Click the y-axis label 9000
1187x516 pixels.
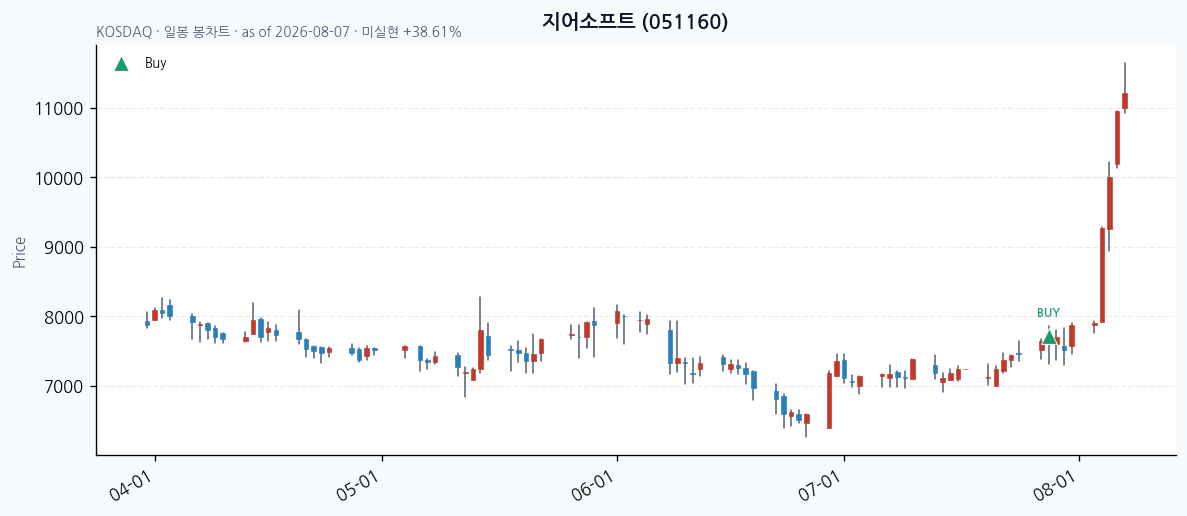63,247
